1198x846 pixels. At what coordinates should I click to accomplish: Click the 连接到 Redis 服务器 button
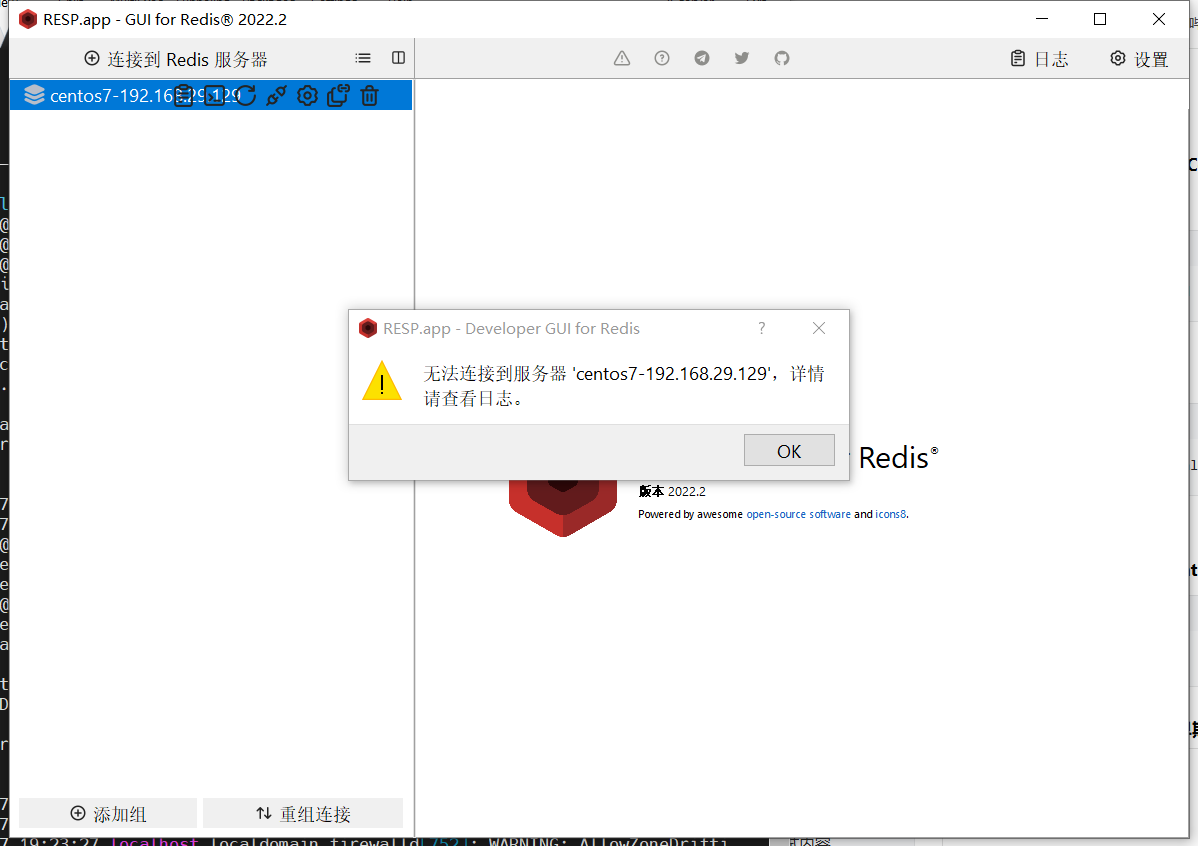pyautogui.click(x=176, y=59)
